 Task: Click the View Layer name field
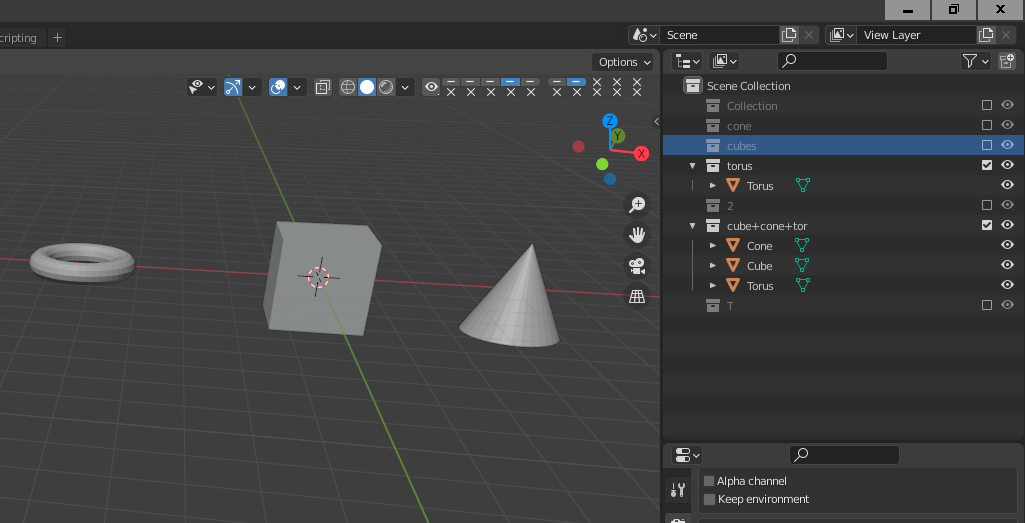916,35
